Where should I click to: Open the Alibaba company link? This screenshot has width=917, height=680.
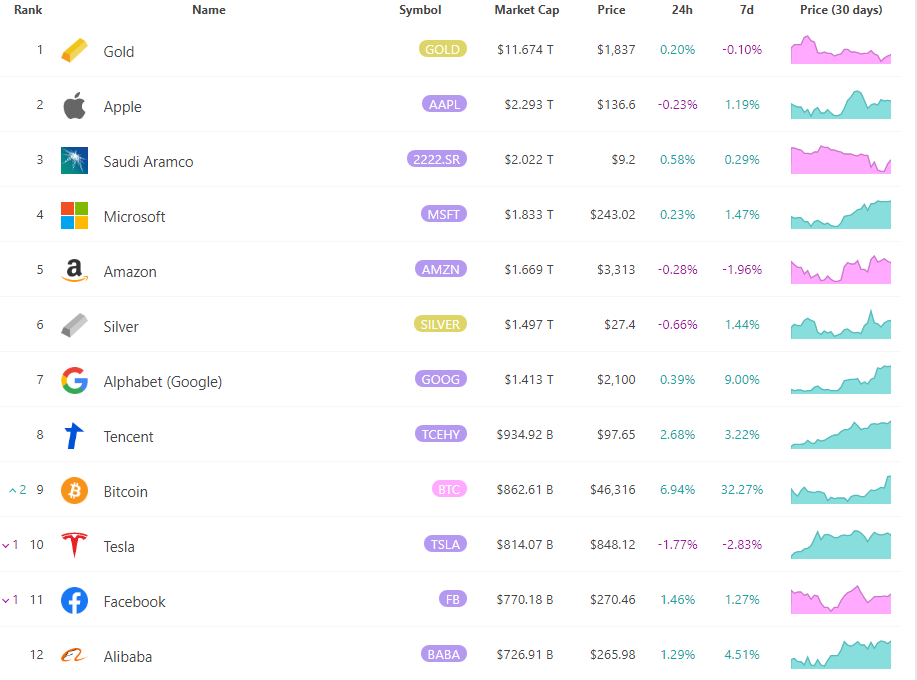click(127, 656)
